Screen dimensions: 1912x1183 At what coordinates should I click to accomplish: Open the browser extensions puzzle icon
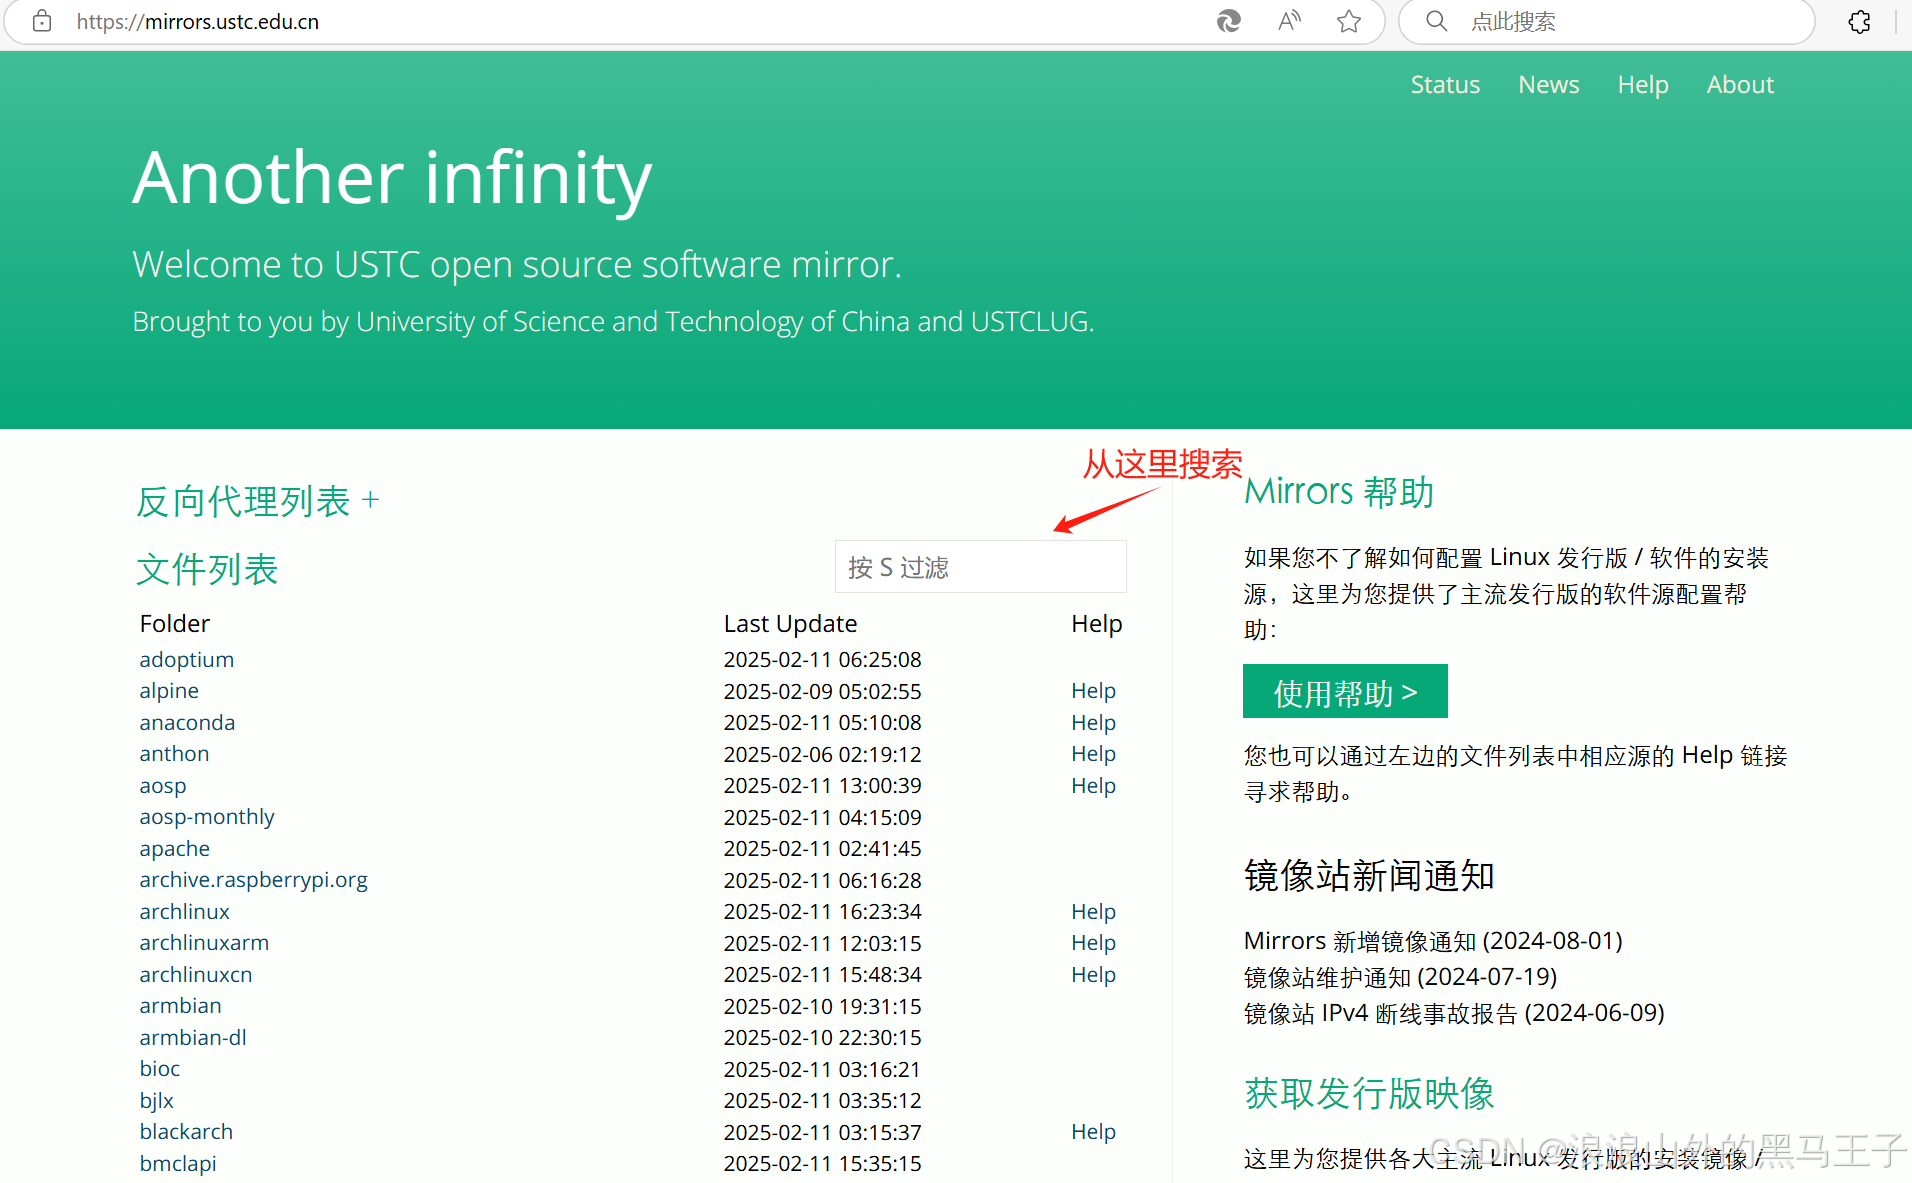(1859, 21)
